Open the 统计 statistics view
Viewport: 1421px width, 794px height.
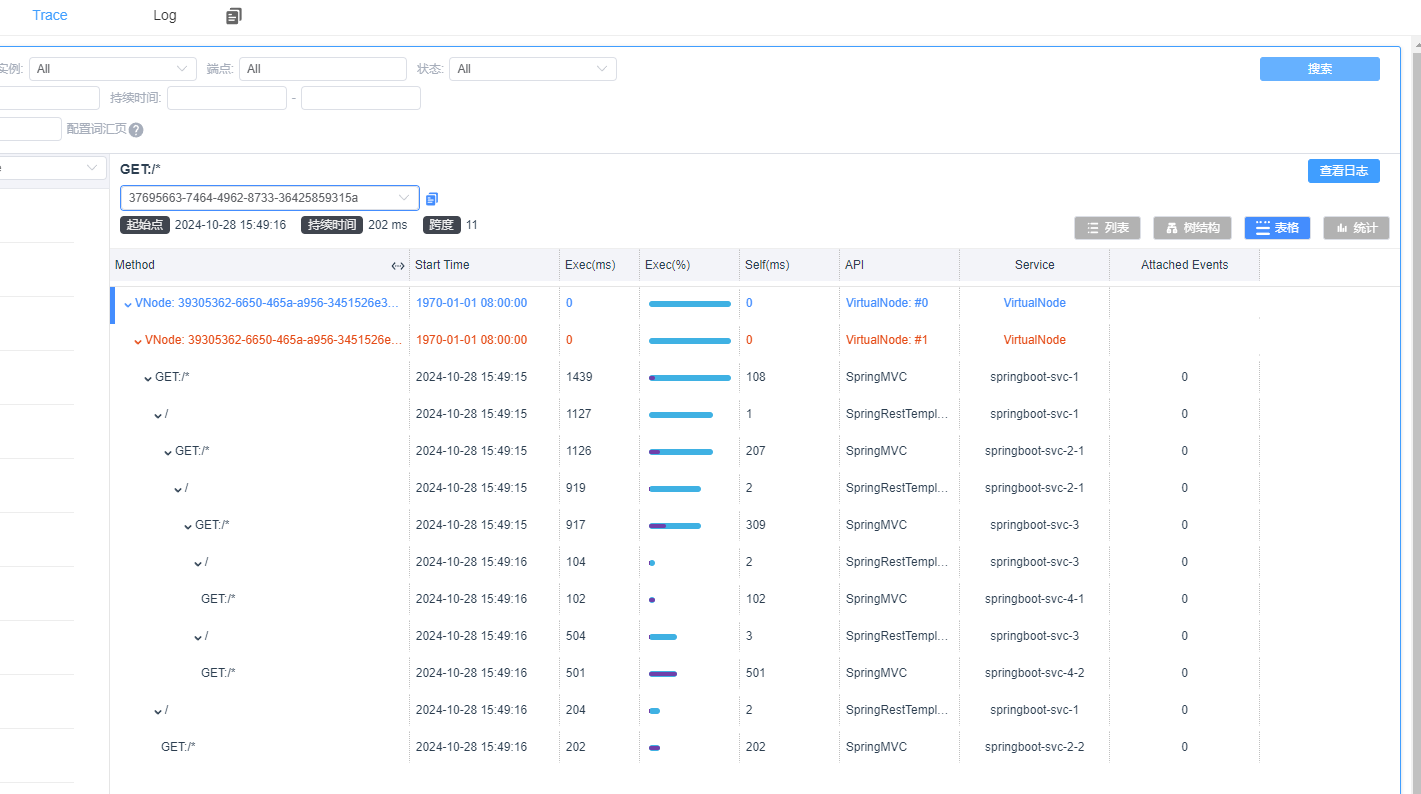[x=1356, y=228]
